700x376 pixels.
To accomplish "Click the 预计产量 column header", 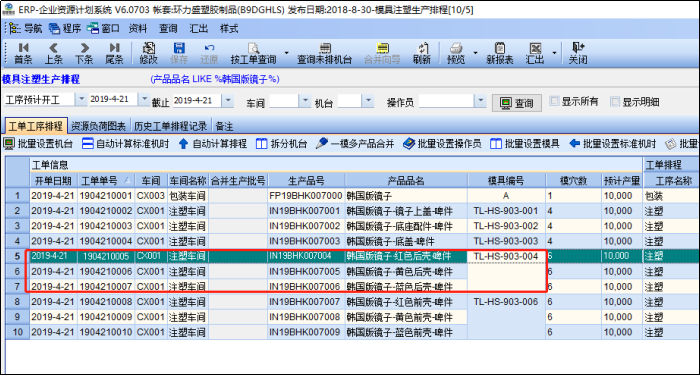I will (622, 181).
